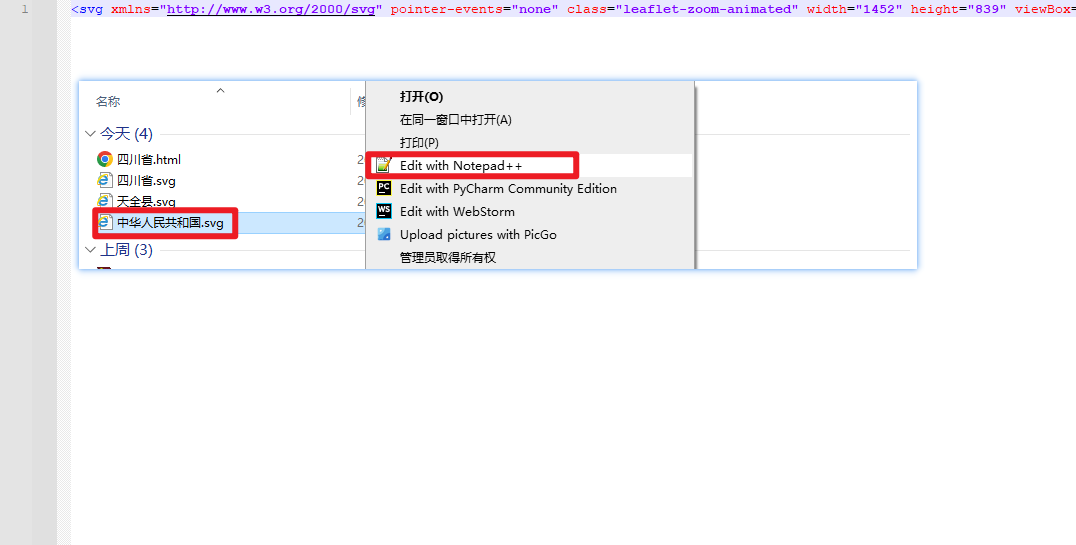Click the 上周 (3) group label
The width and height of the screenshot is (1076, 545).
(126, 250)
